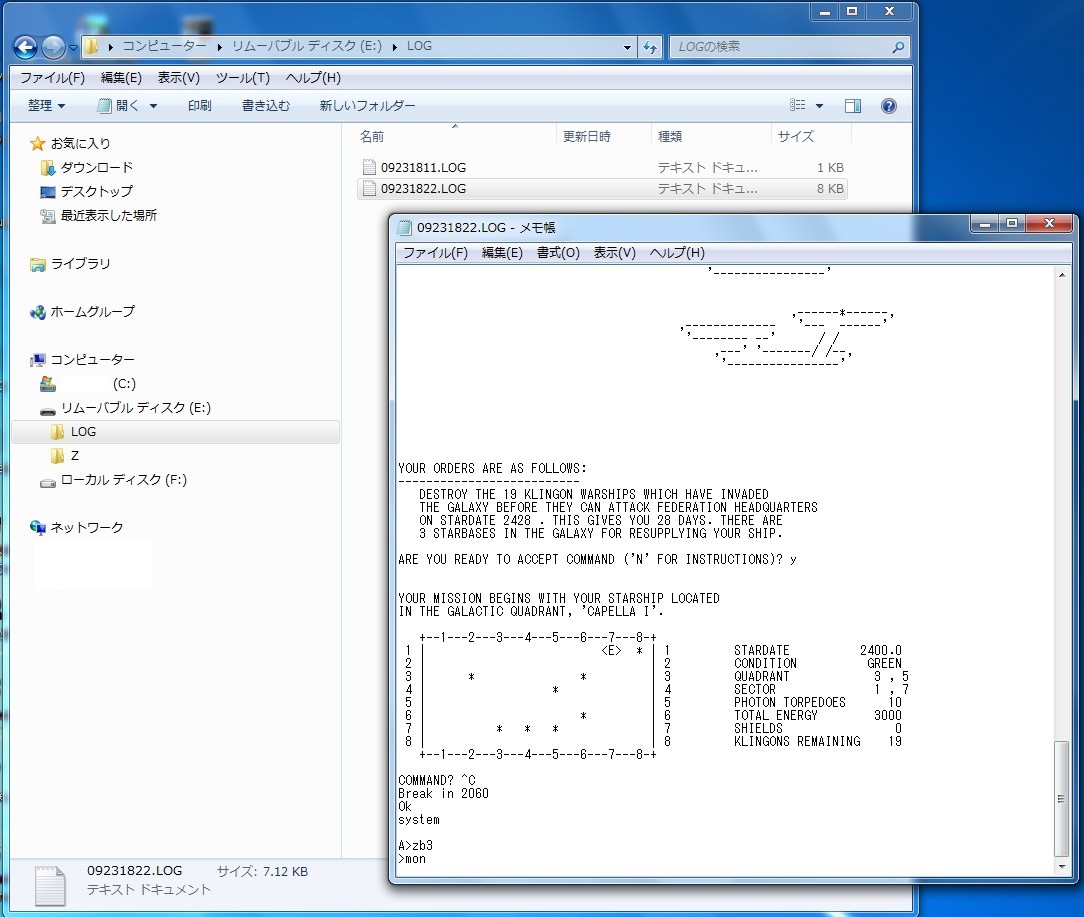Click 印刷 in the Explorer toolbar
1084x917 pixels.
199,106
